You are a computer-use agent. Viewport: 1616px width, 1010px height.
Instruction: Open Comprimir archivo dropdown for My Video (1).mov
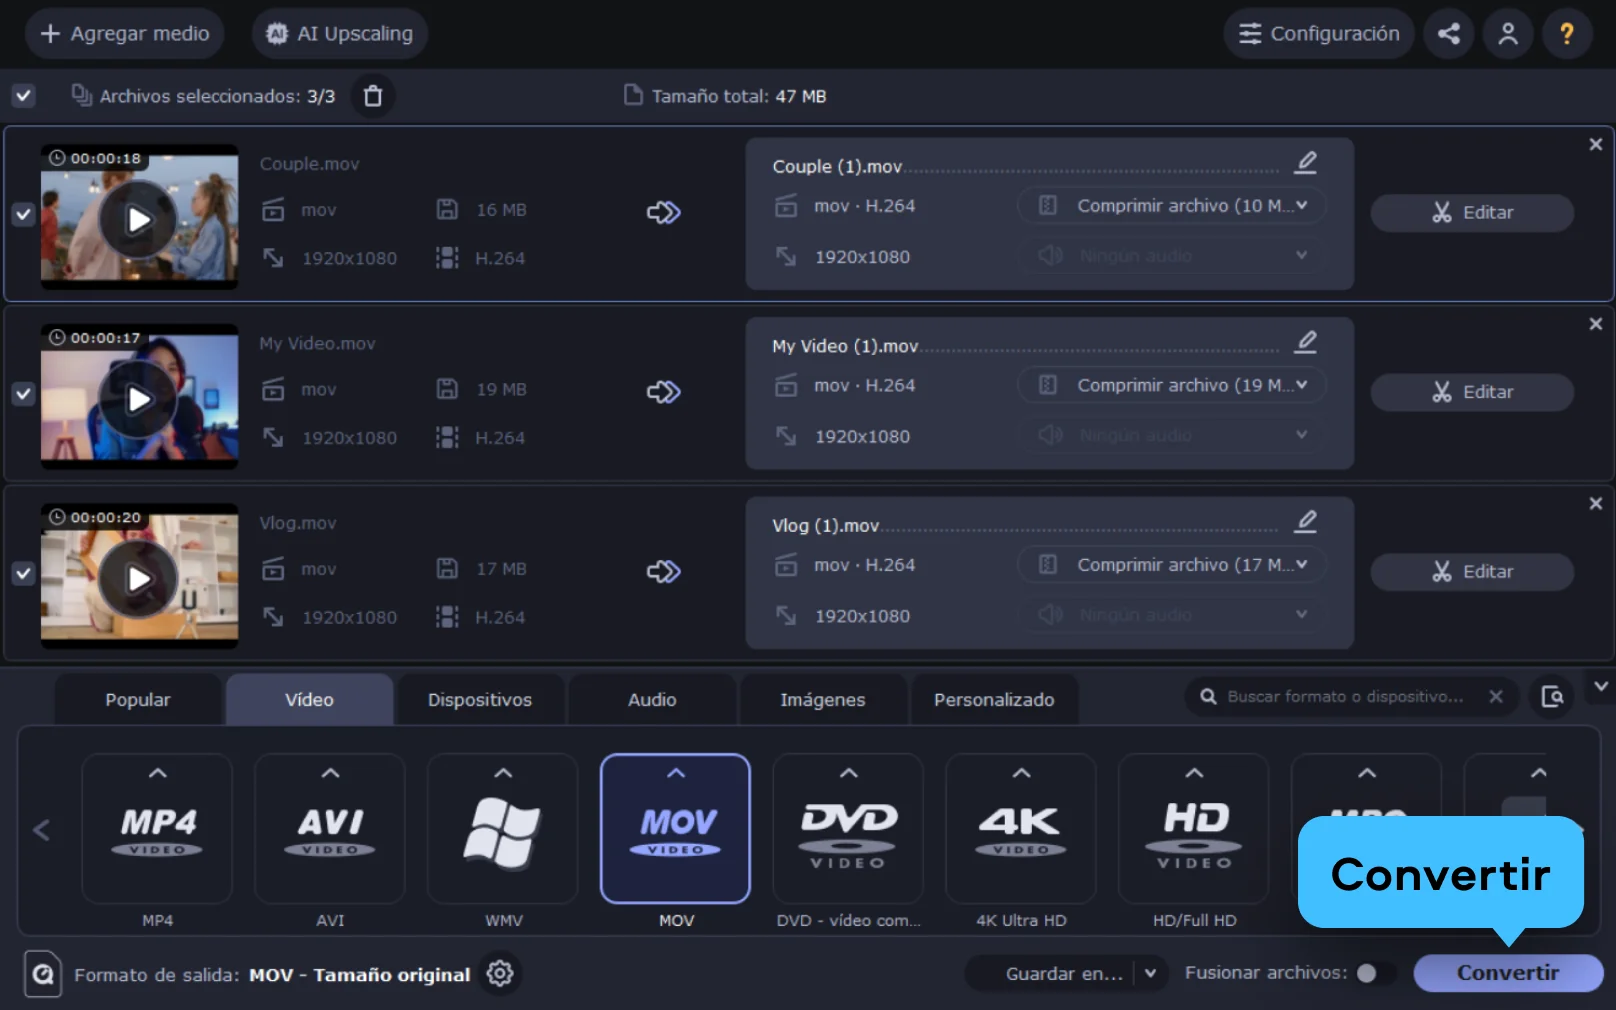(x=1172, y=385)
